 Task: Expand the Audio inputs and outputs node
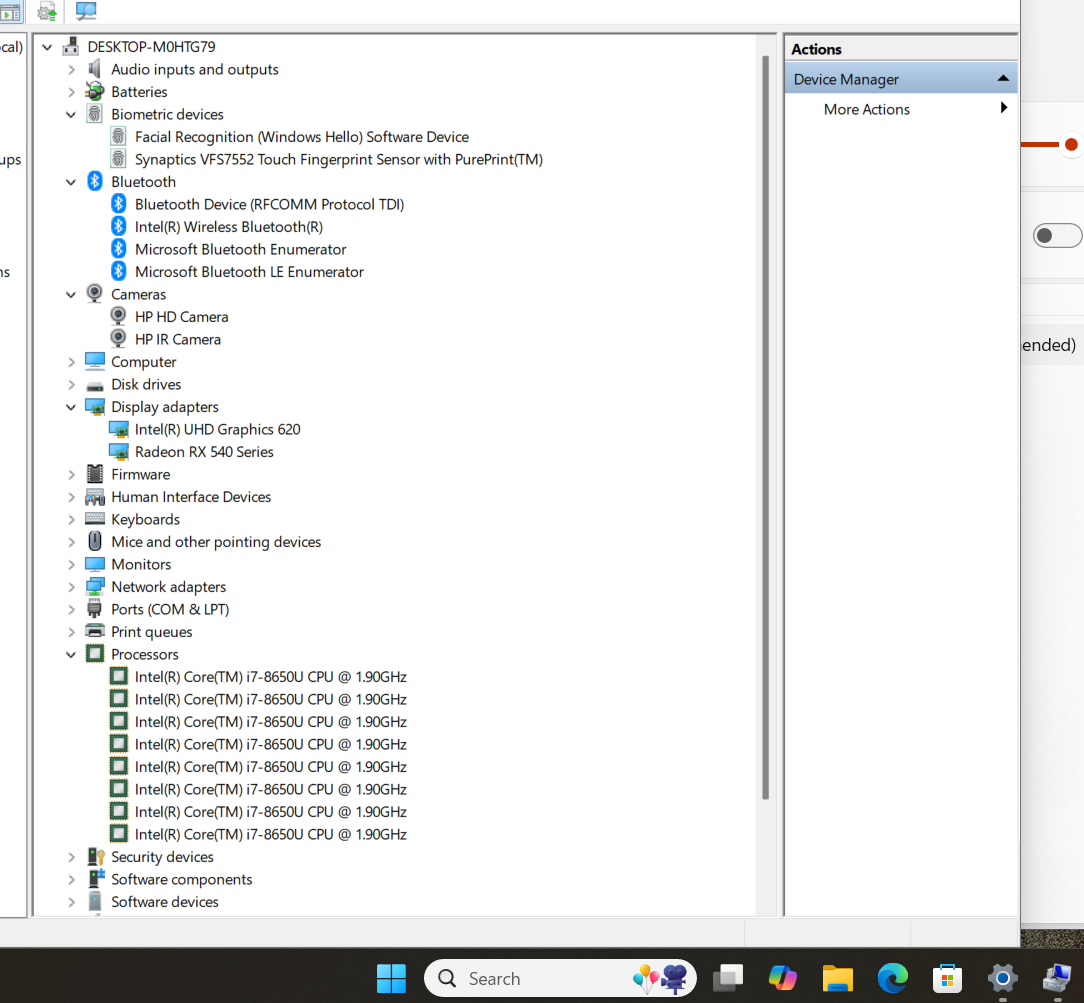click(x=71, y=69)
